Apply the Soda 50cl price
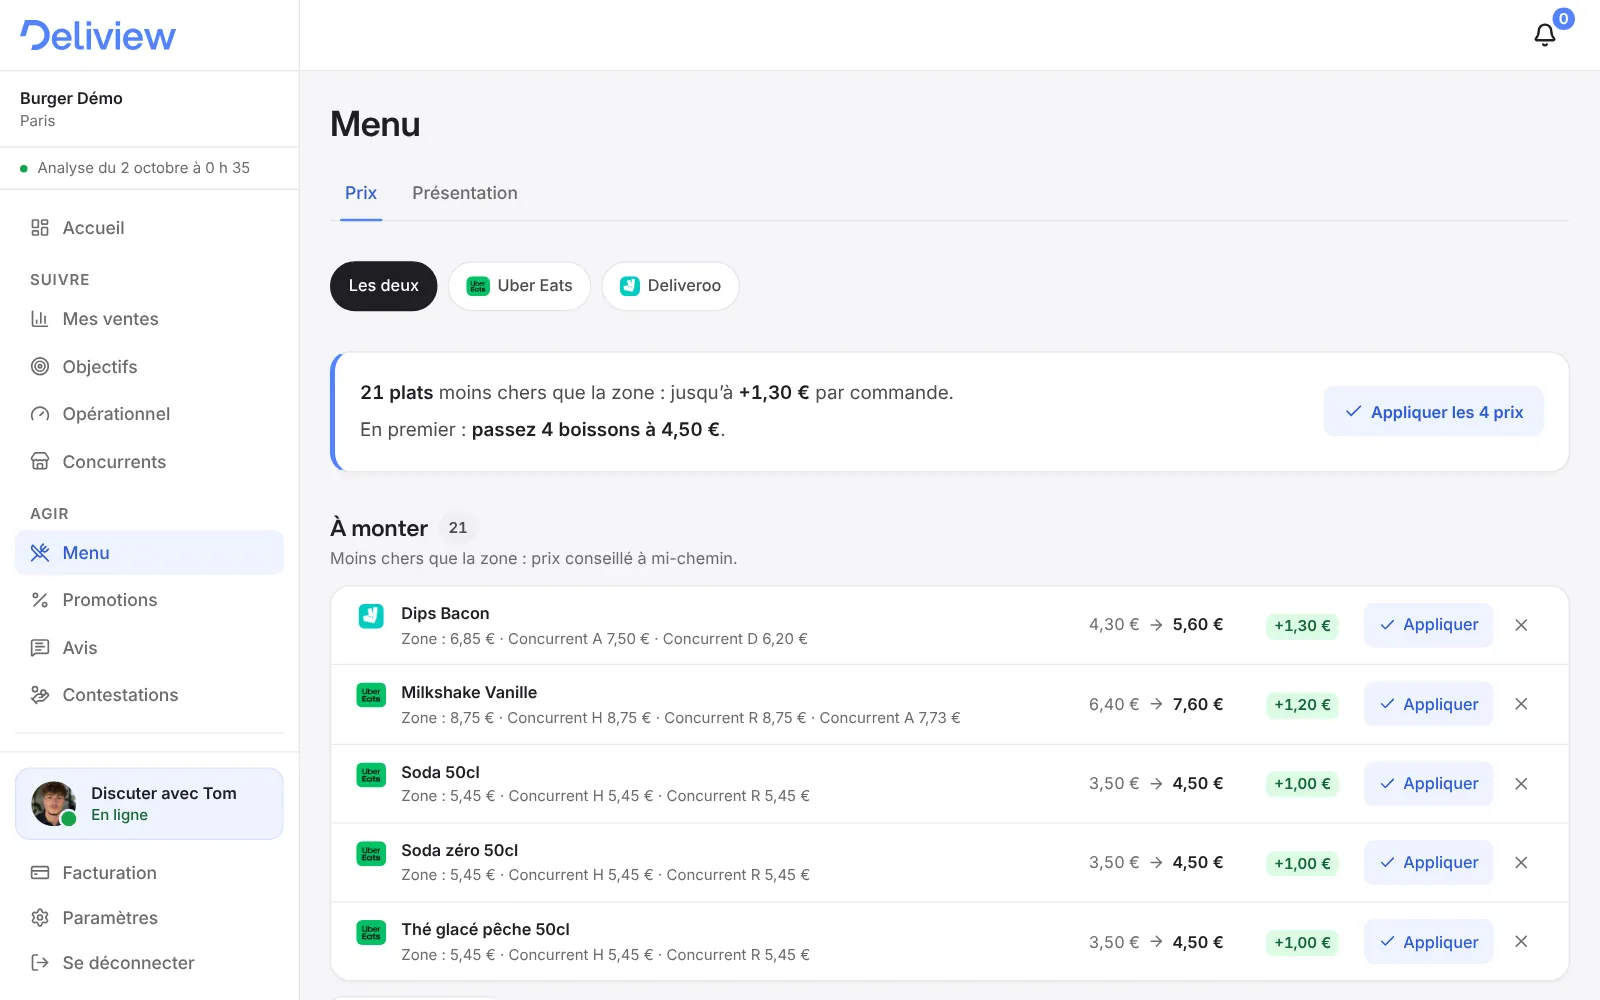 pos(1429,784)
